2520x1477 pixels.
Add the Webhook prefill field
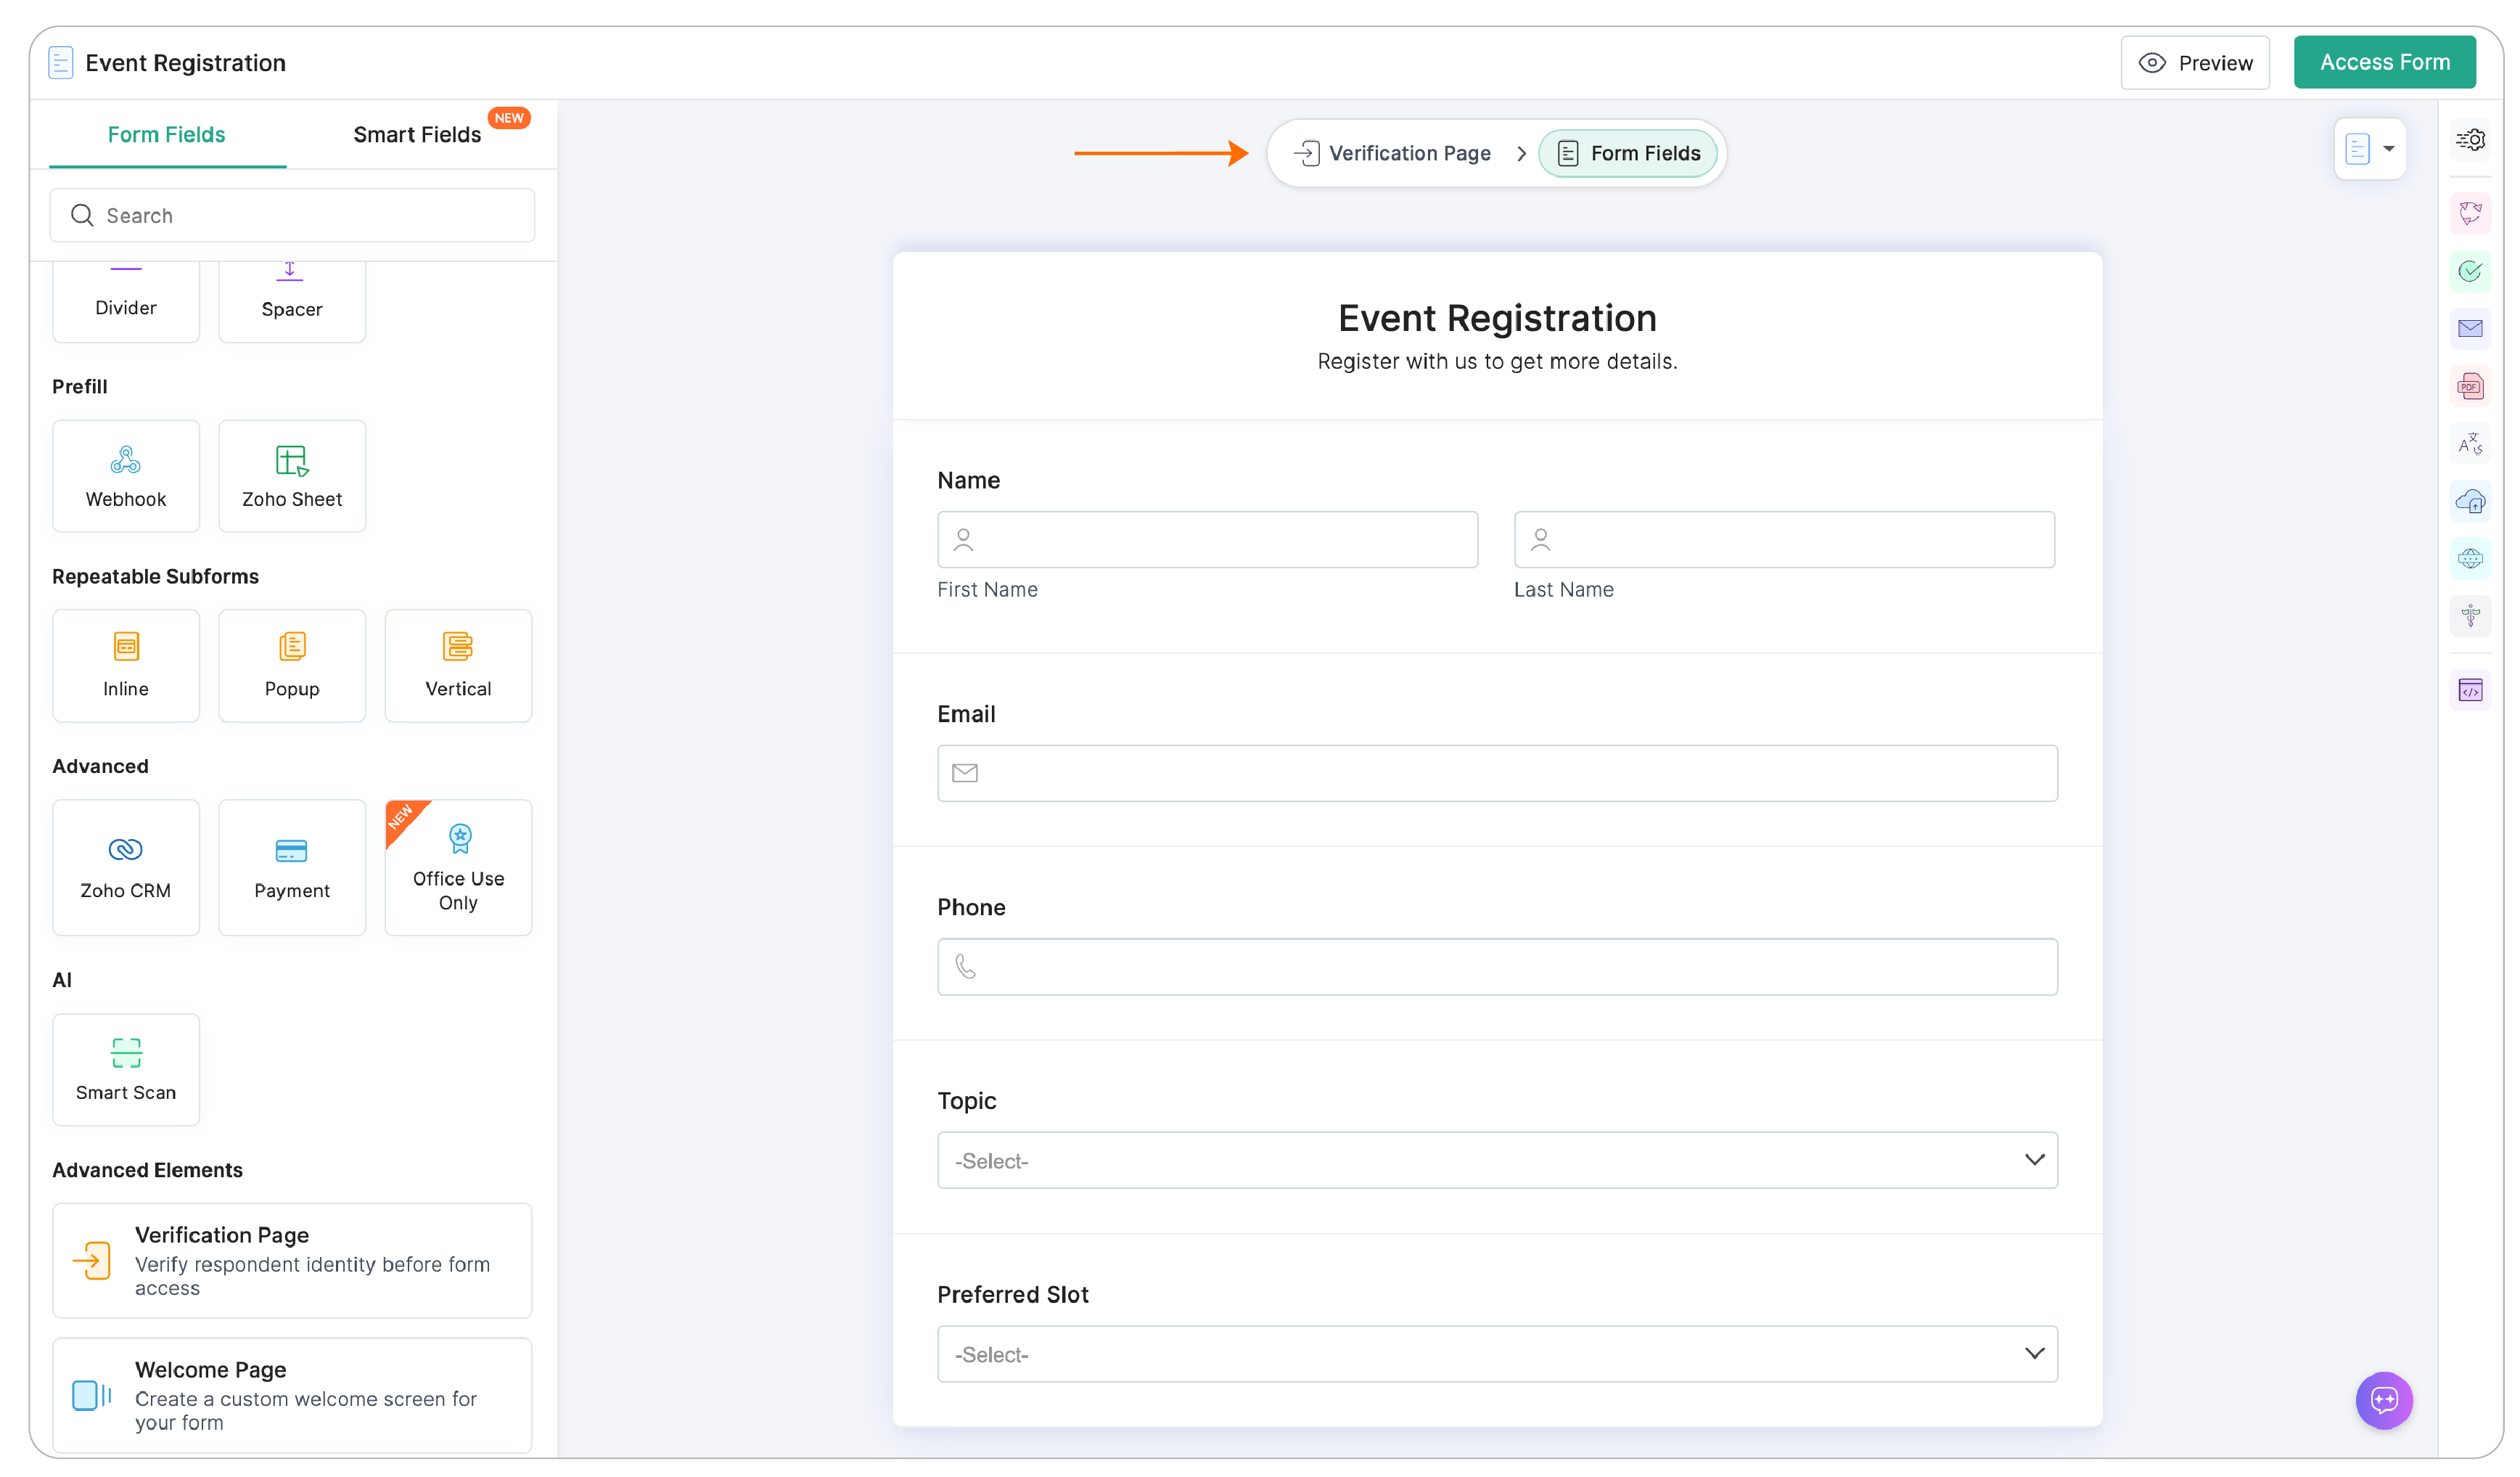[126, 476]
